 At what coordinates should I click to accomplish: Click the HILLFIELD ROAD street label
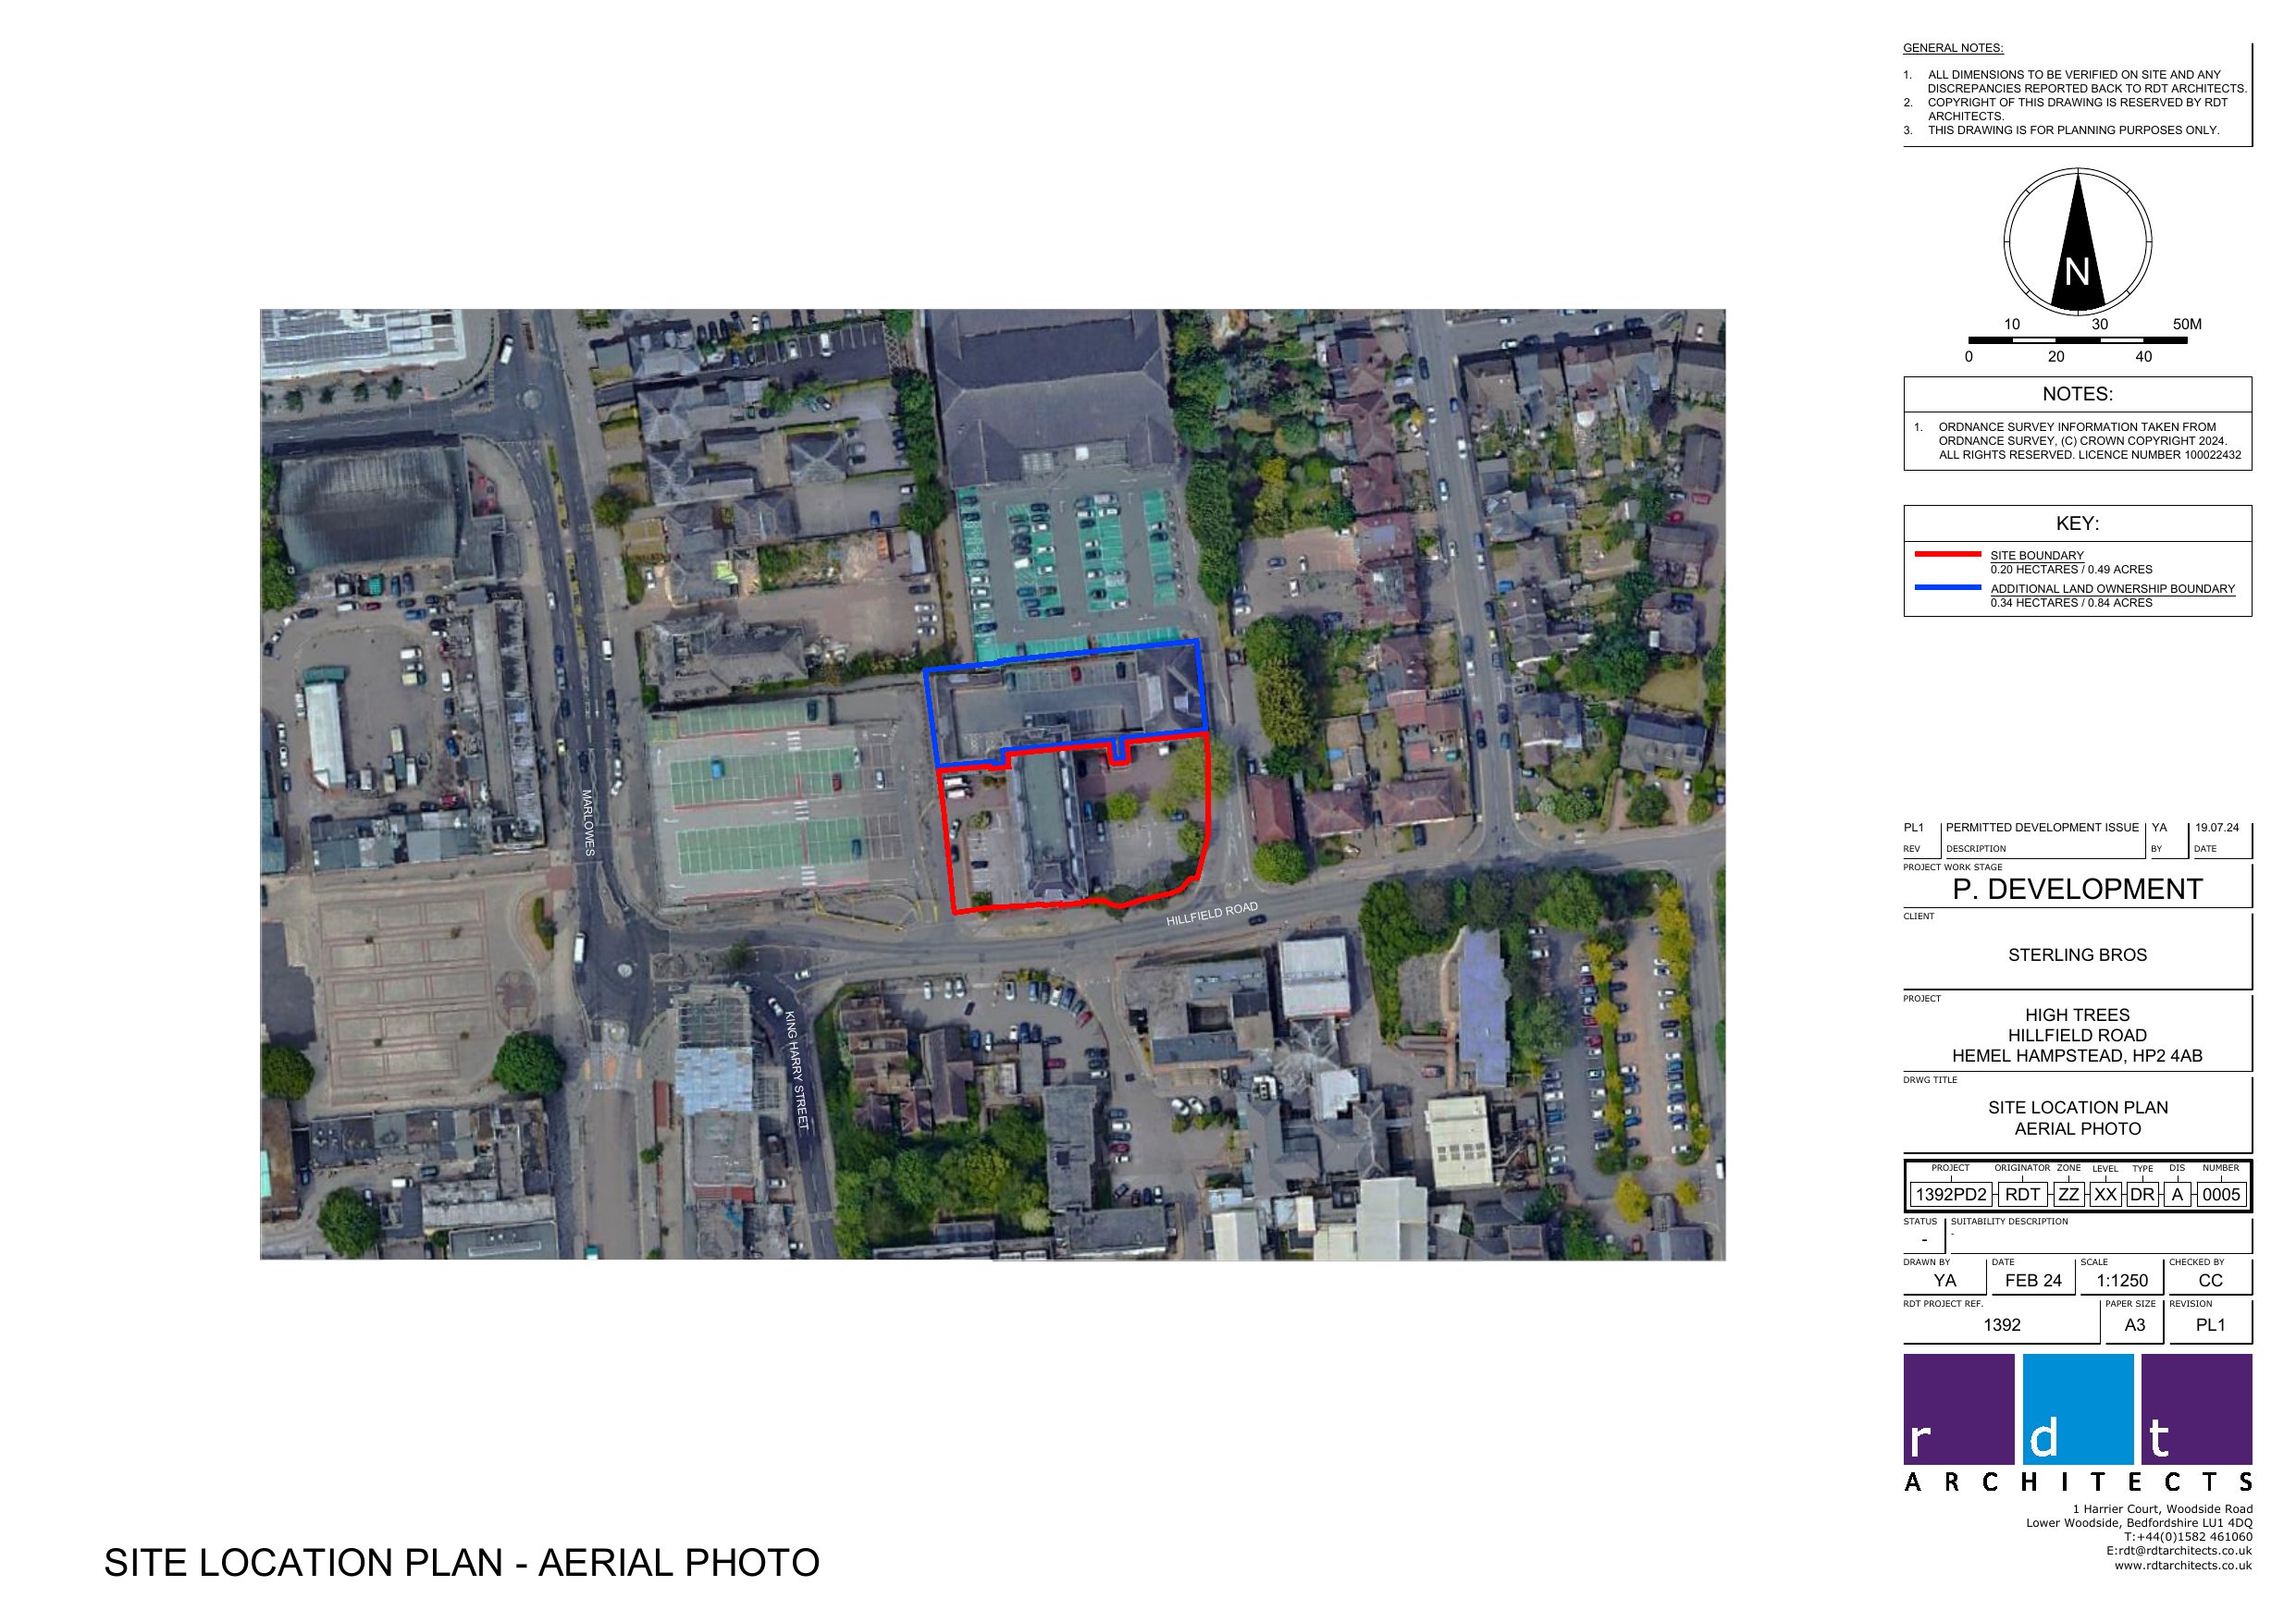[x=1211, y=913]
